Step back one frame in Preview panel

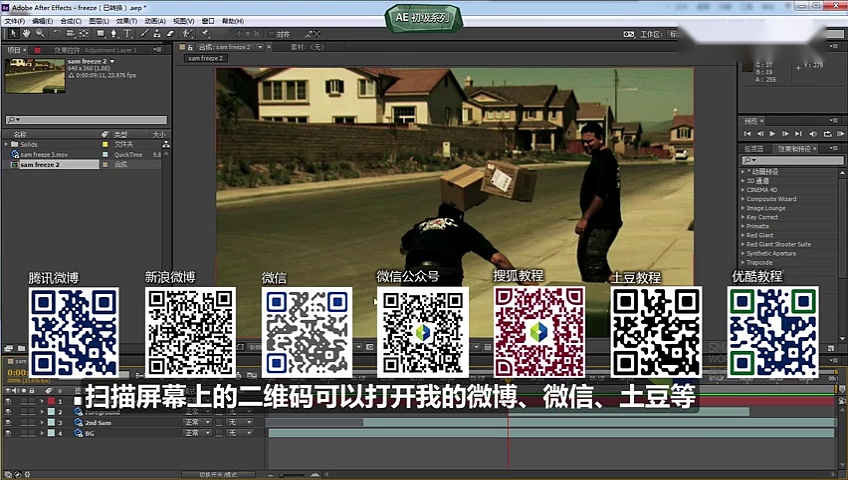point(760,134)
